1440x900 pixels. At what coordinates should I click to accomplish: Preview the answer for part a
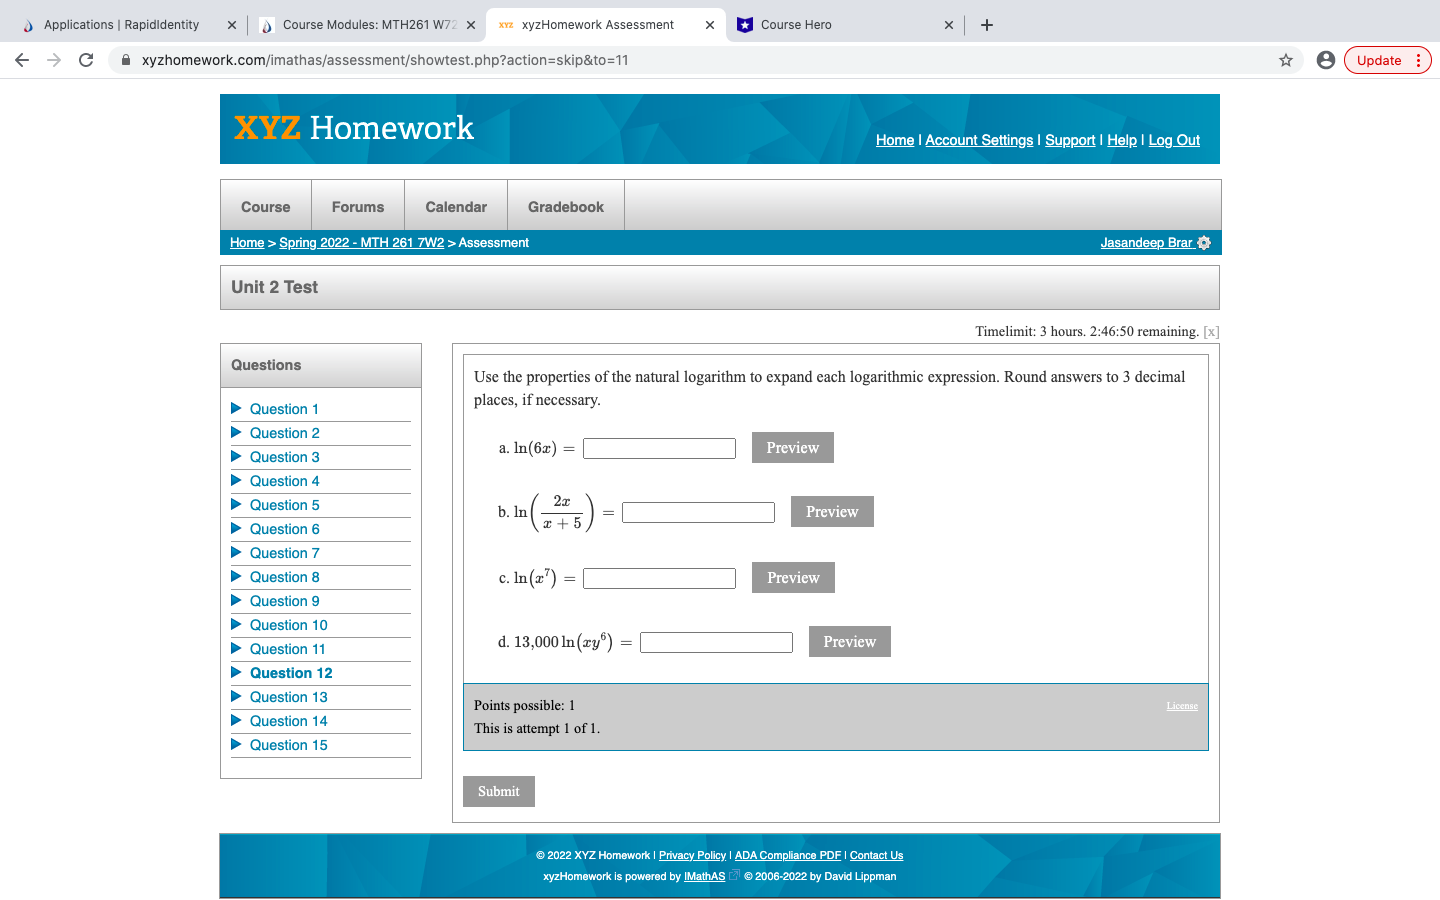pyautogui.click(x=792, y=447)
